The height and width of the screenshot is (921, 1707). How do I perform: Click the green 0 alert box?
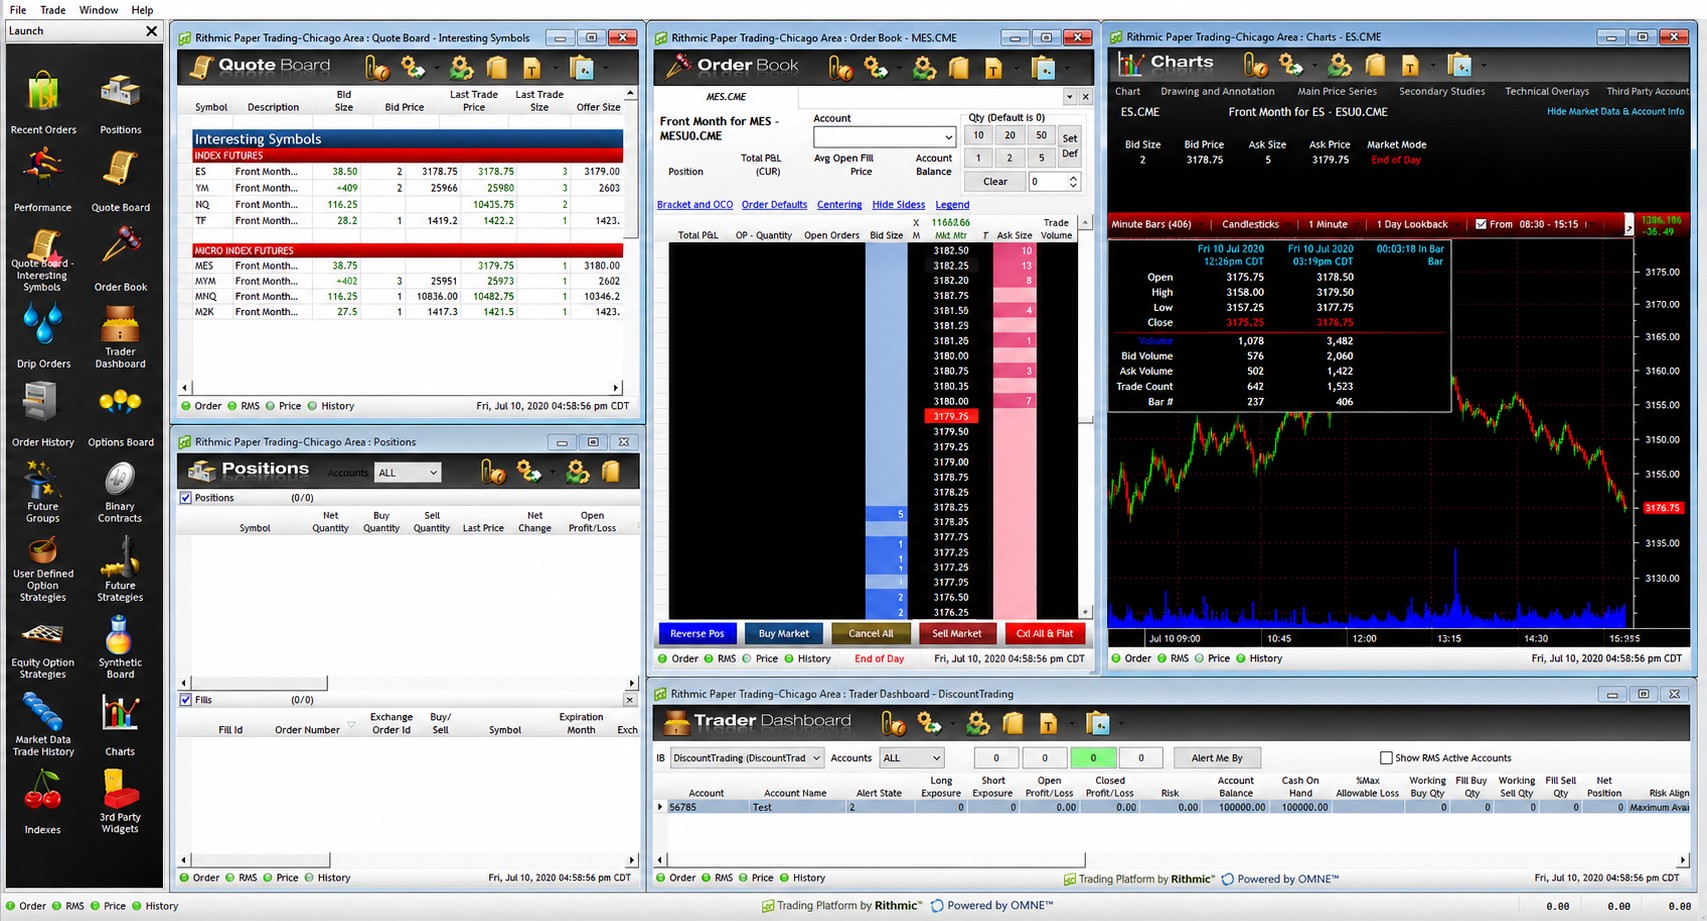pos(1093,758)
